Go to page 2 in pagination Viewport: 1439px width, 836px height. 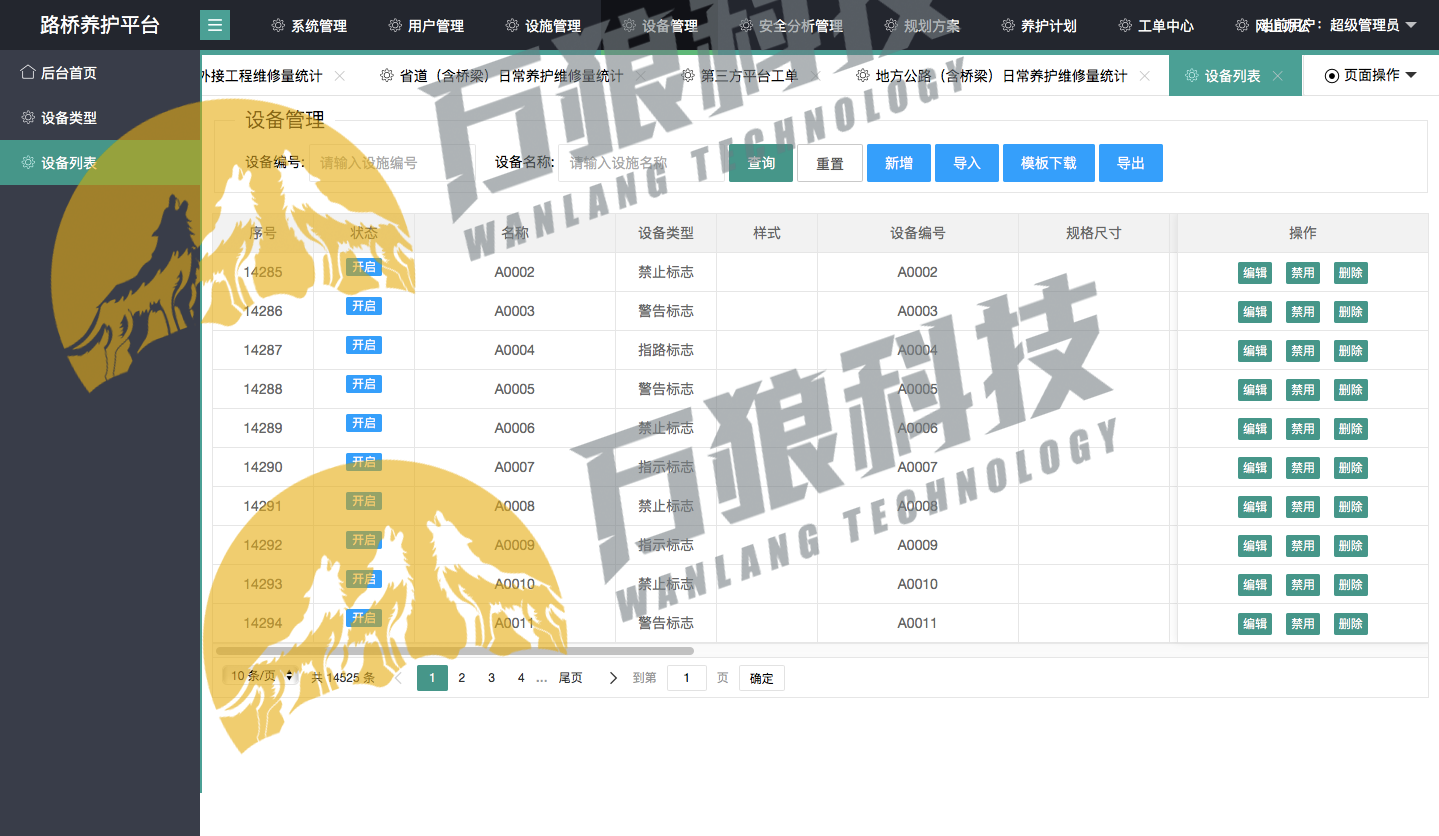click(461, 678)
